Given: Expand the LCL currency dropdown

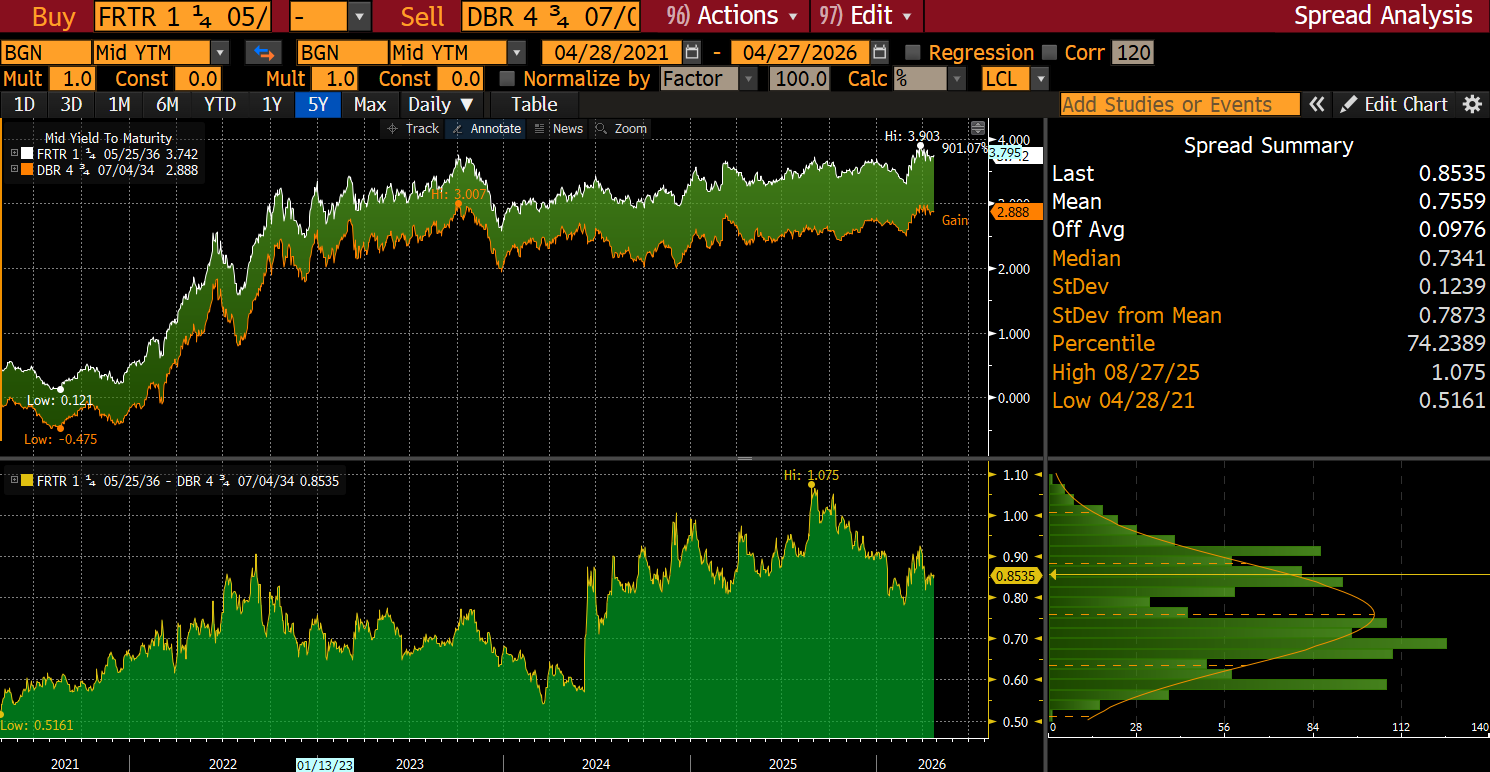Looking at the screenshot, I should [x=1040, y=79].
